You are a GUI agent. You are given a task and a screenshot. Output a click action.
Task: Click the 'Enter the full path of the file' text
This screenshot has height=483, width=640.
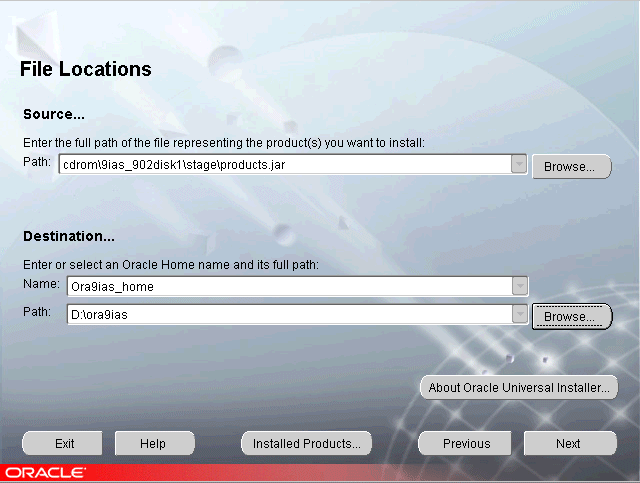(x=224, y=142)
